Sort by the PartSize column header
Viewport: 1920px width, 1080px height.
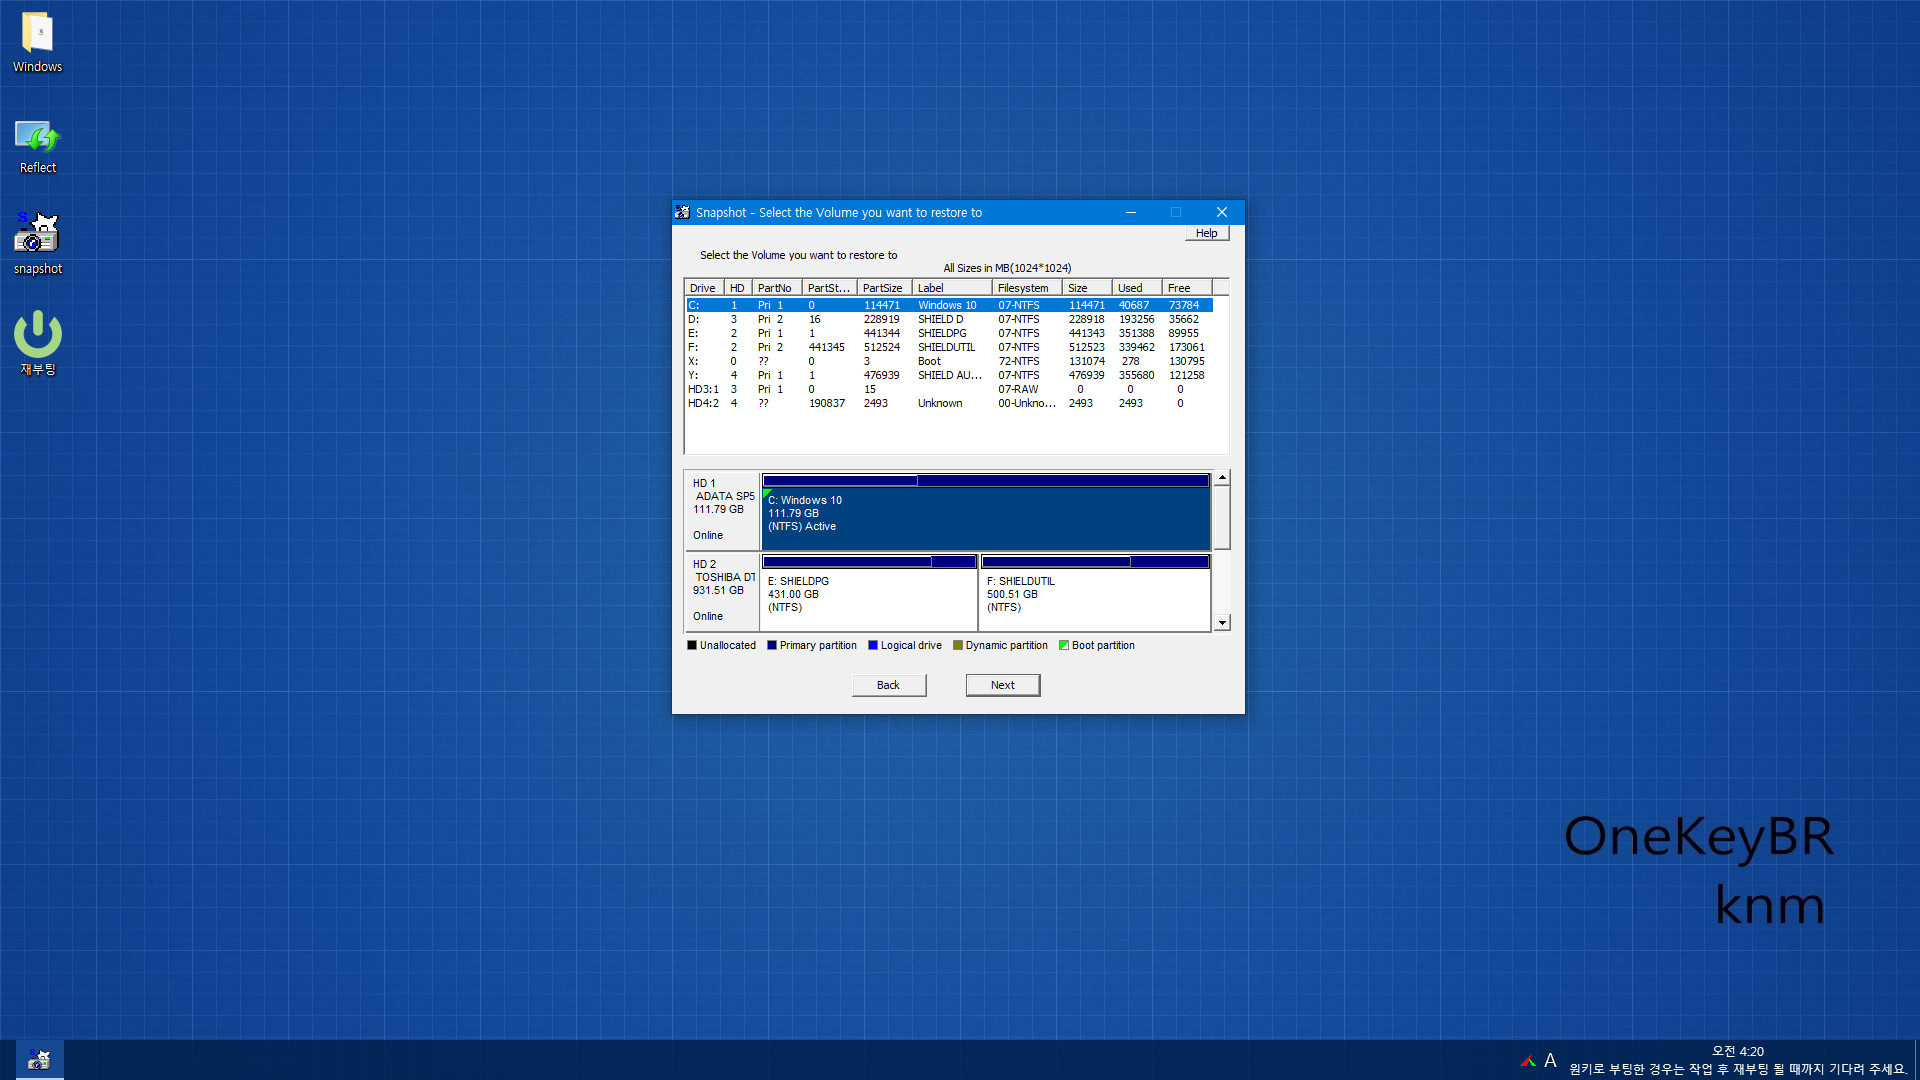(884, 288)
